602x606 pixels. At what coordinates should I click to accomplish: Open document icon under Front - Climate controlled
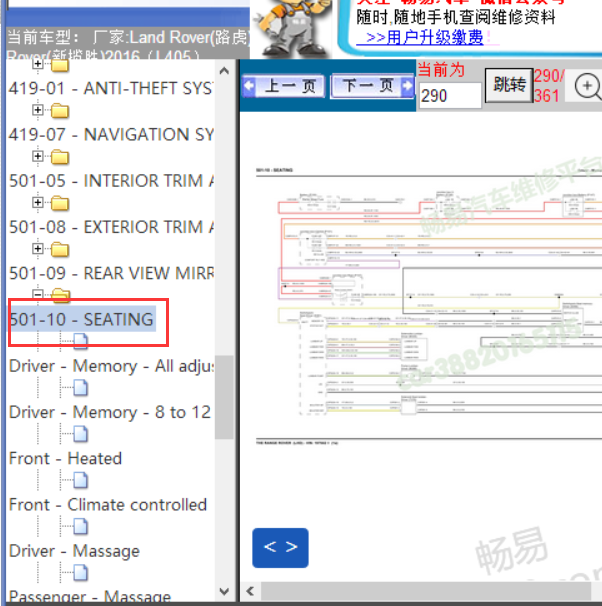point(80,527)
